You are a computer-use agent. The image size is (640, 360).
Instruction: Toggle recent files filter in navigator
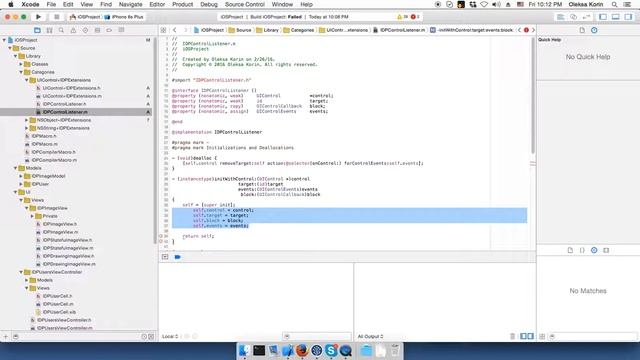coord(144,337)
